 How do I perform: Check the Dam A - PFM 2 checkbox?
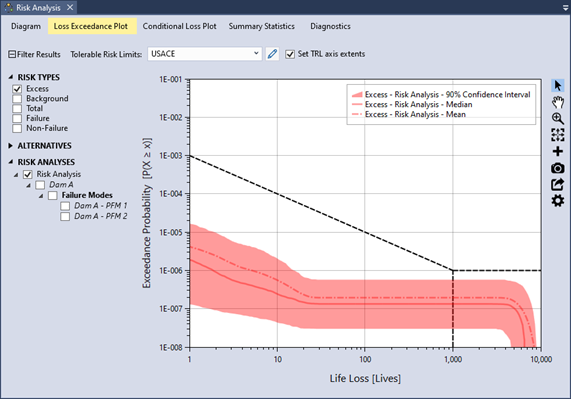(x=65, y=217)
